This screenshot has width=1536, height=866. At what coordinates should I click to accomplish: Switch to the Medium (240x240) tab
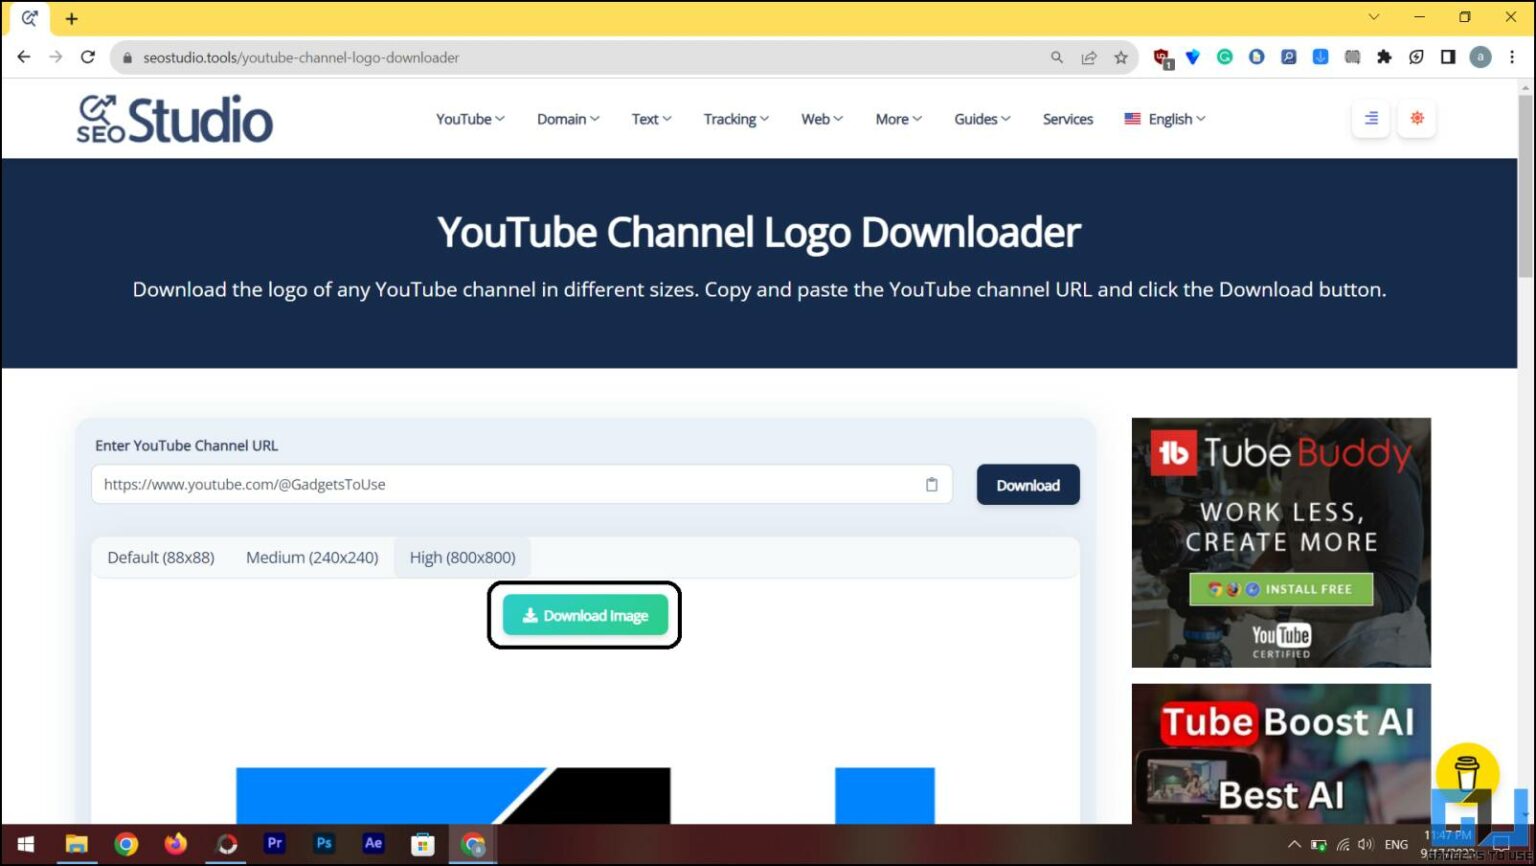point(312,557)
